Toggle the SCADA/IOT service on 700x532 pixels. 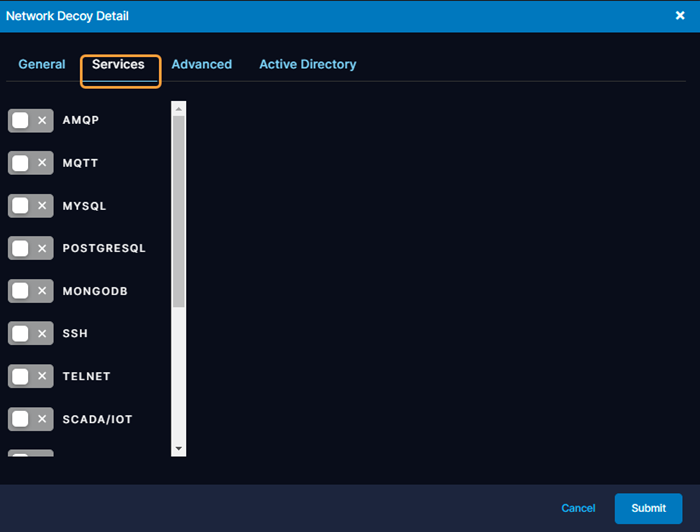click(x=30, y=419)
